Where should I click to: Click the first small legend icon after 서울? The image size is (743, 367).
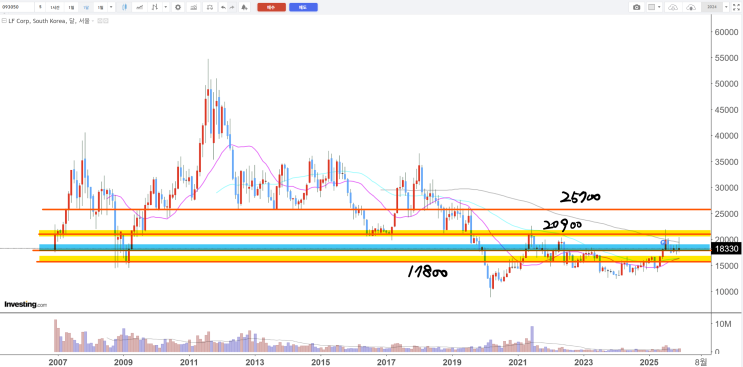point(100,21)
